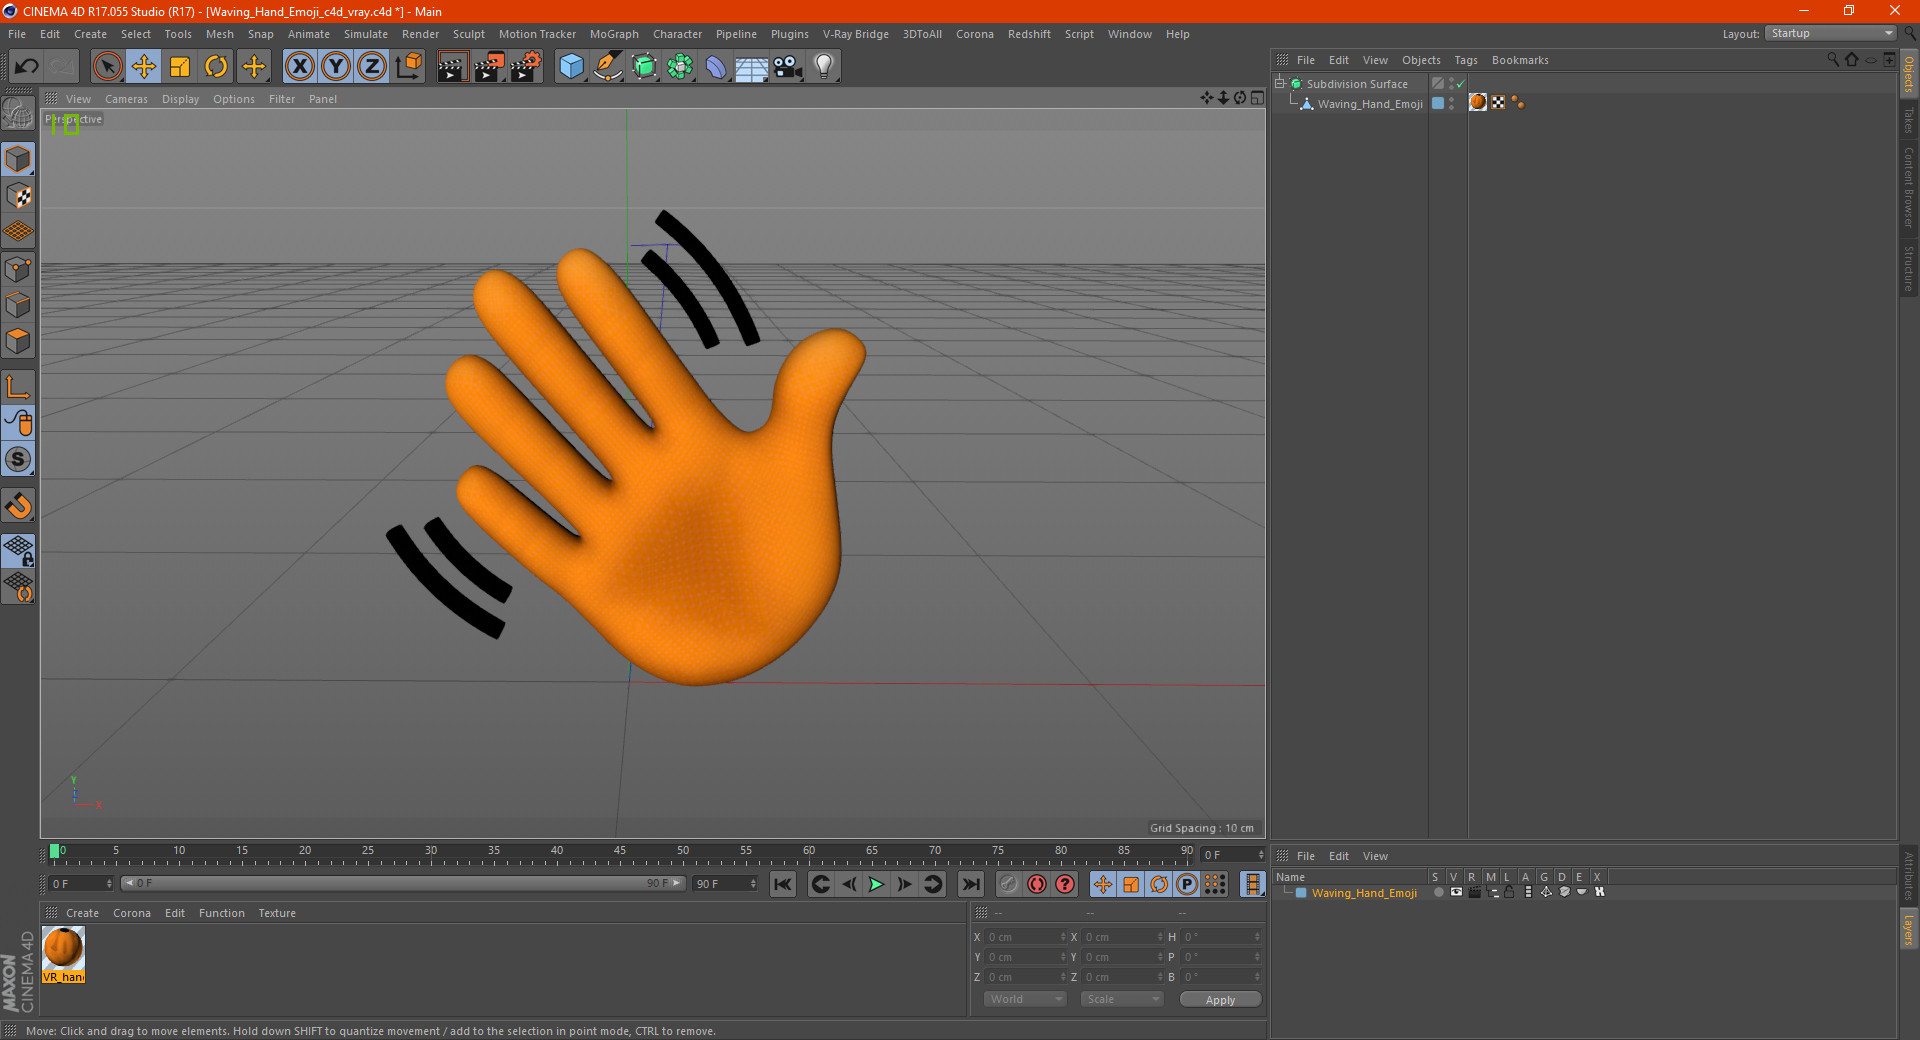Open the MoGraph array generator icon

click(680, 67)
